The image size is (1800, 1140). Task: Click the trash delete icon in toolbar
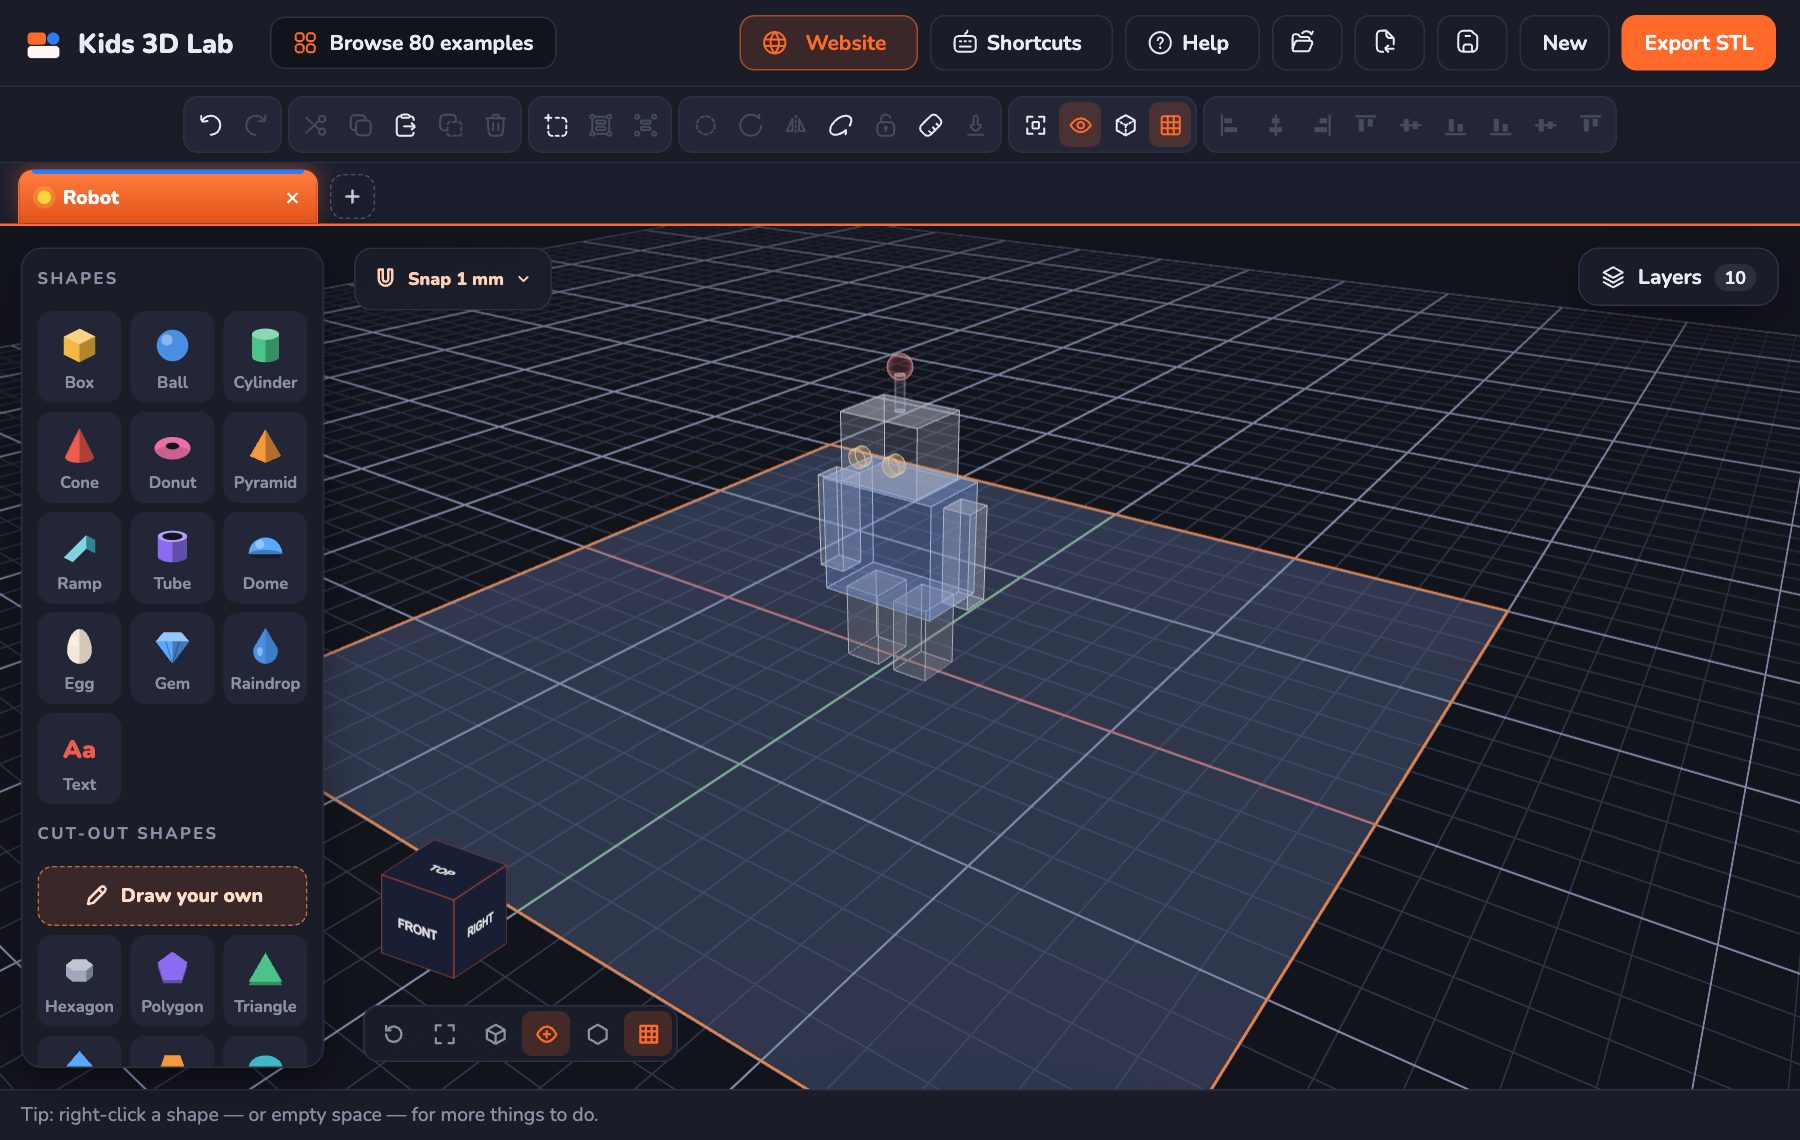pos(495,125)
